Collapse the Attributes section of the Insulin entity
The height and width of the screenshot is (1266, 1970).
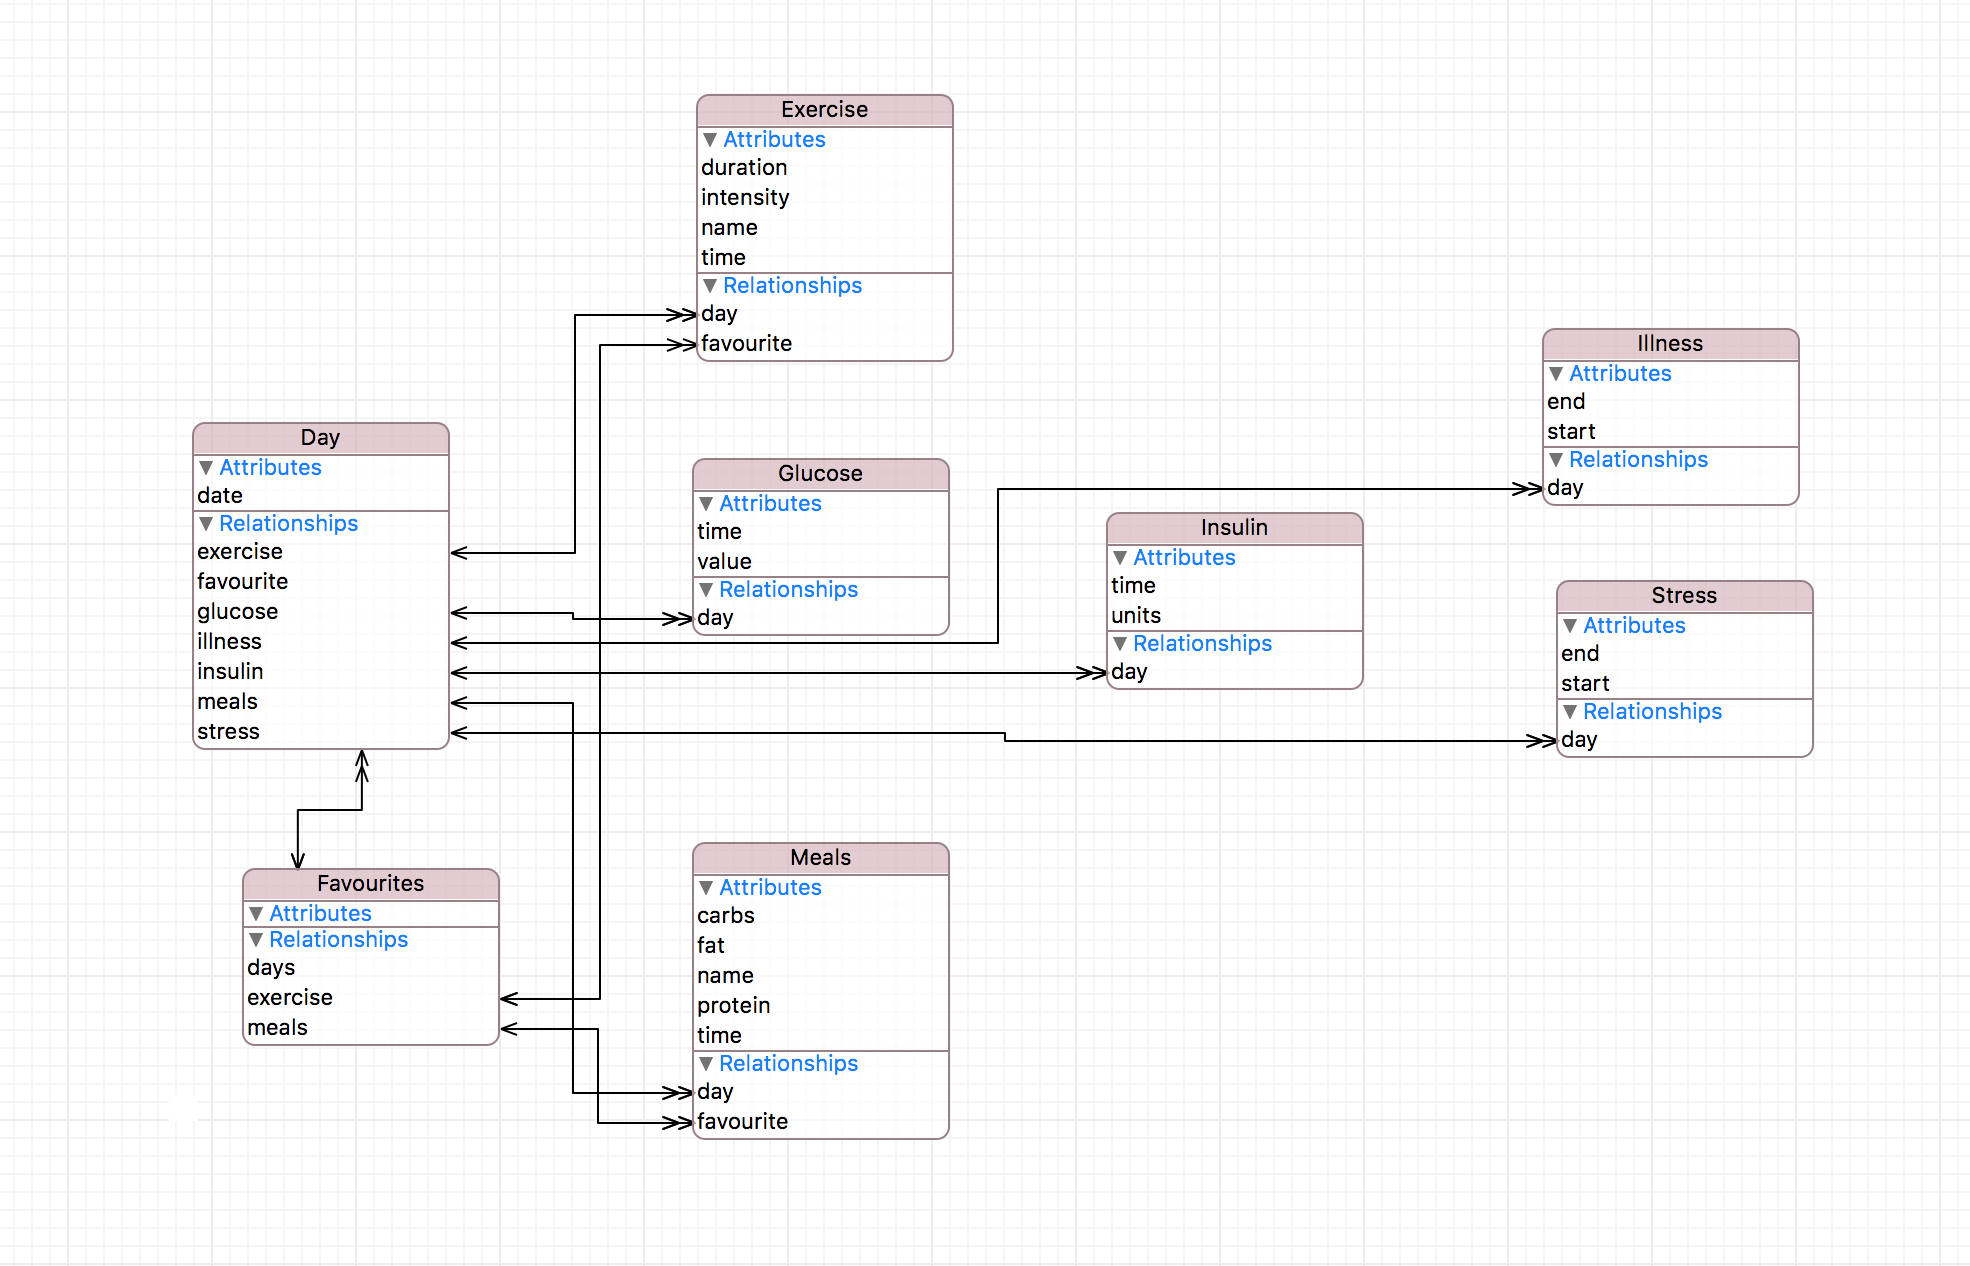1120,557
